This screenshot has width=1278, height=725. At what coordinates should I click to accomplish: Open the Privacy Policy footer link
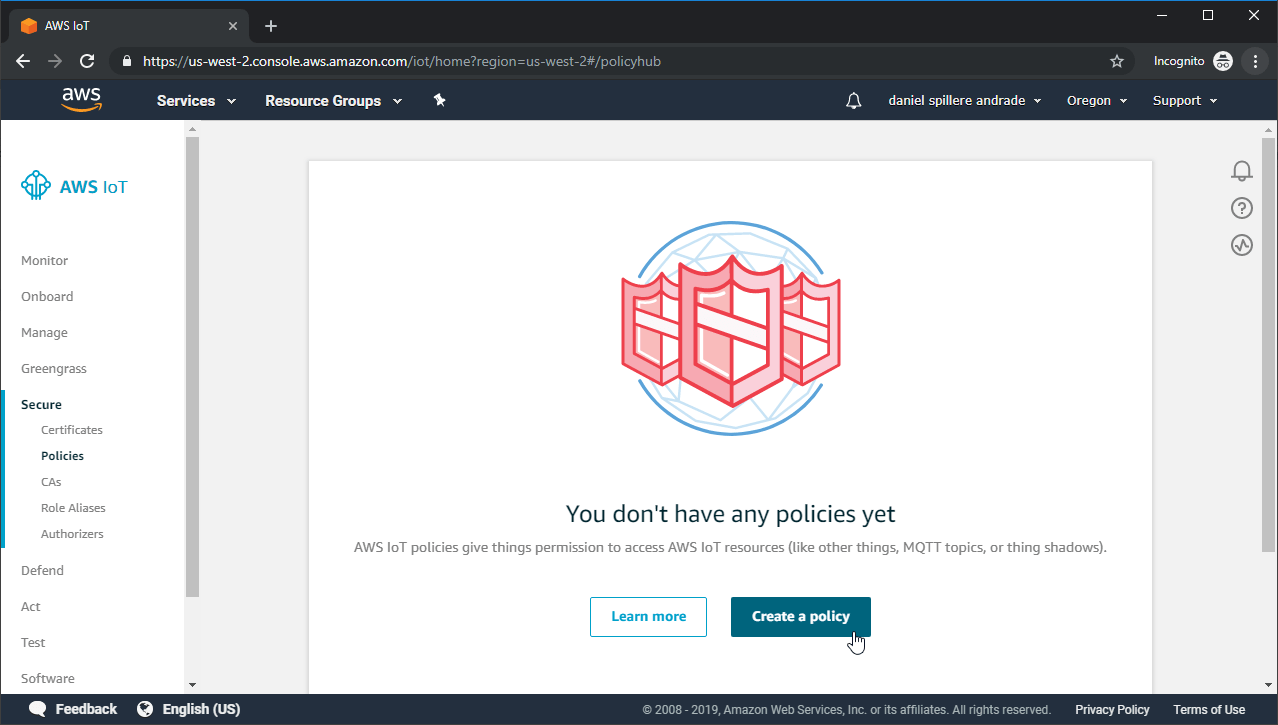(1112, 710)
